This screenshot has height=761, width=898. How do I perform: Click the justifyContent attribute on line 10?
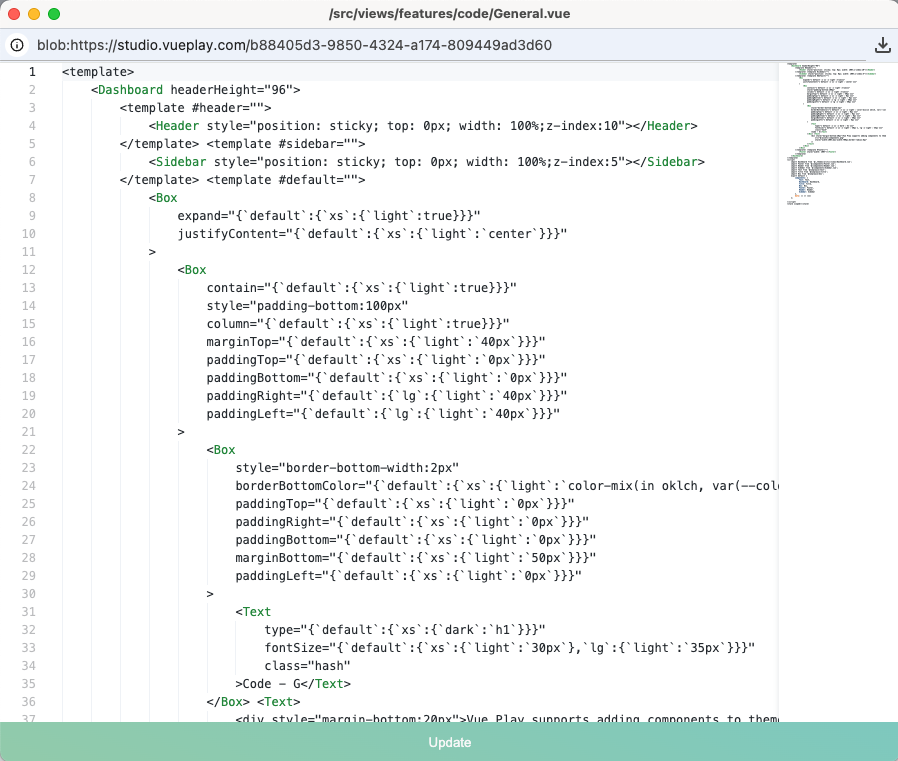click(372, 234)
